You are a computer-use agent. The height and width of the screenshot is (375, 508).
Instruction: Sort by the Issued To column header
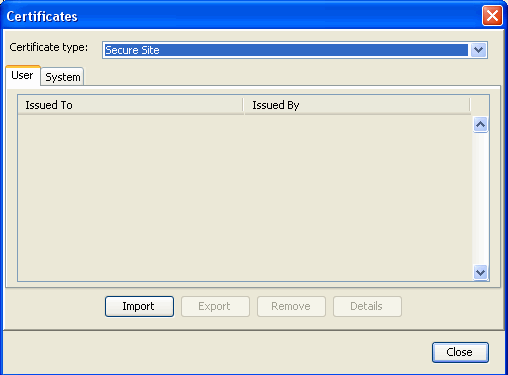point(130,105)
